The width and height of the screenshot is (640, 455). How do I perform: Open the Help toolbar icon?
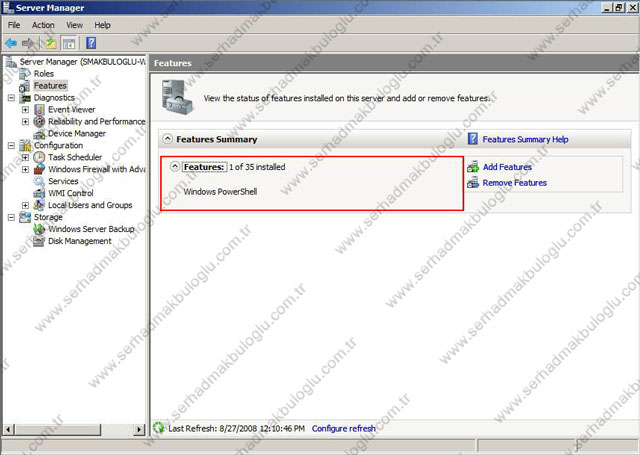click(x=91, y=43)
